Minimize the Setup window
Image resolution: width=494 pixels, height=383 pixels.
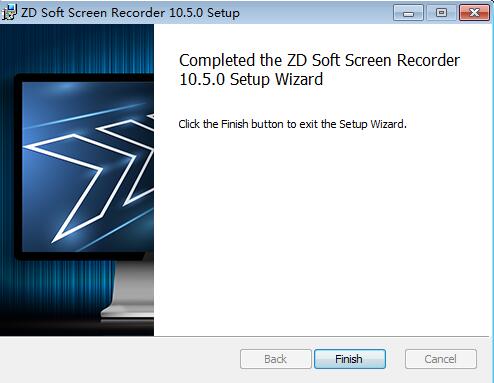pyautogui.click(x=408, y=13)
